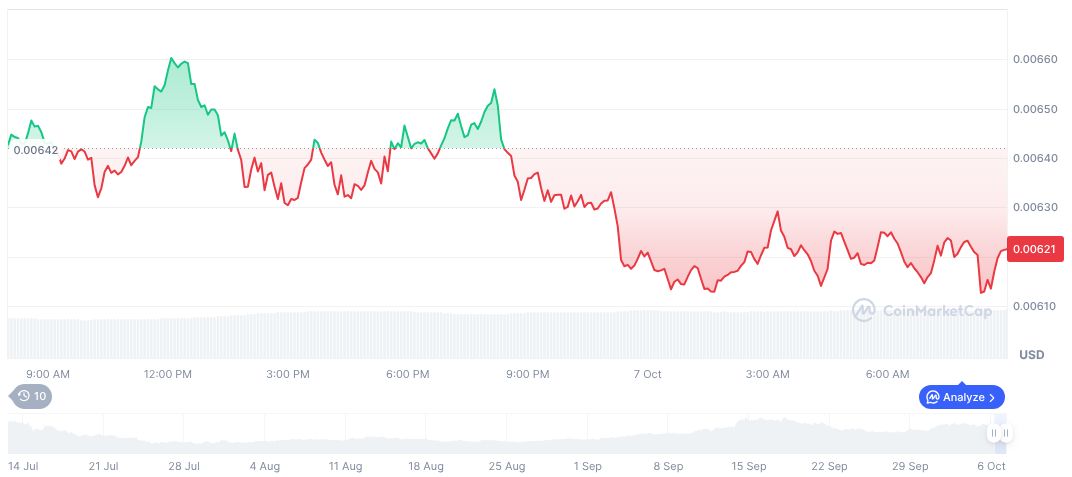Image resolution: width=1072 pixels, height=477 pixels.
Task: Select the 7 Oct marker on time axis
Action: click(x=647, y=374)
